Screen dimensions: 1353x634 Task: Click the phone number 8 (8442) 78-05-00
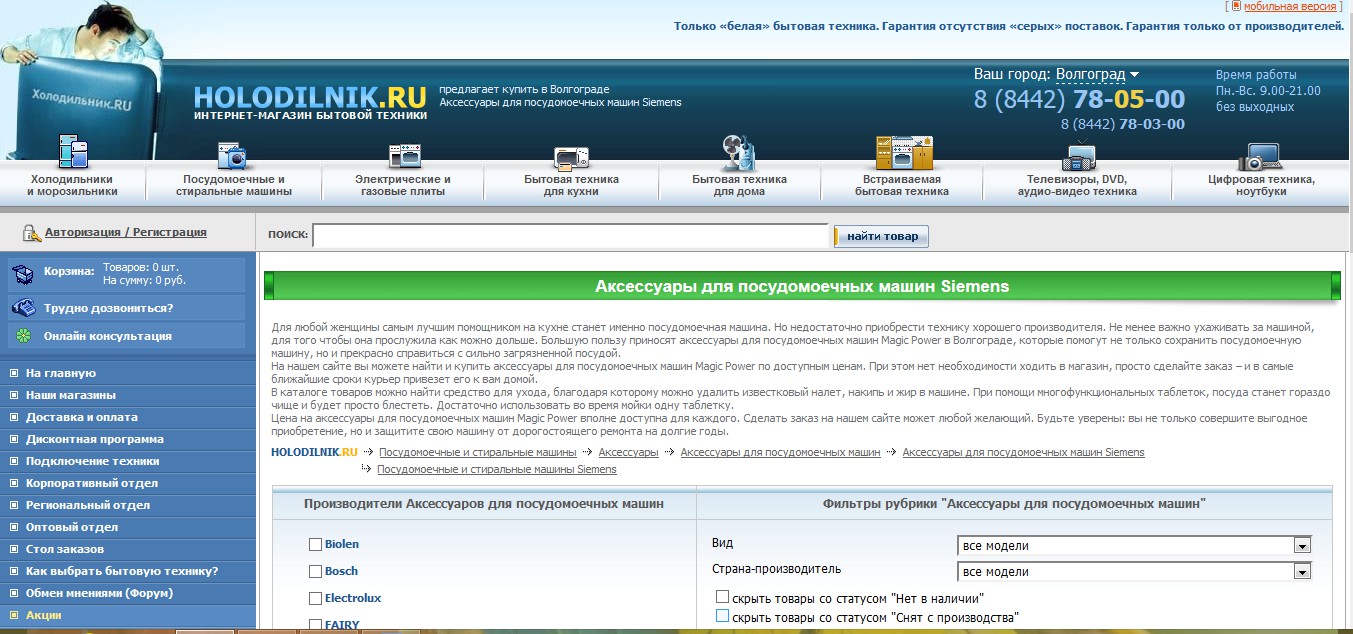(1079, 100)
